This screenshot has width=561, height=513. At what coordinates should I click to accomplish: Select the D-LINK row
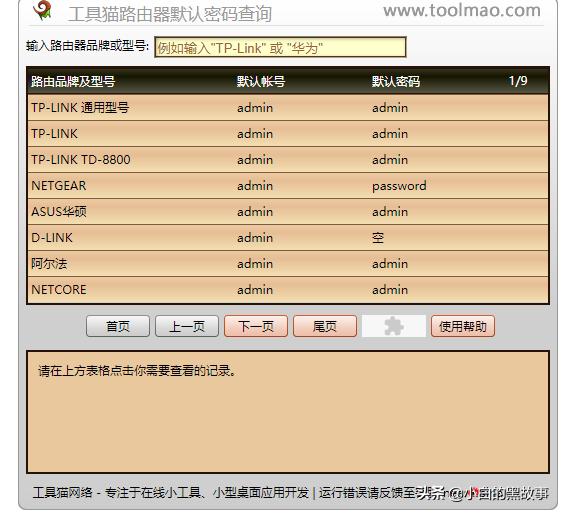coord(288,238)
